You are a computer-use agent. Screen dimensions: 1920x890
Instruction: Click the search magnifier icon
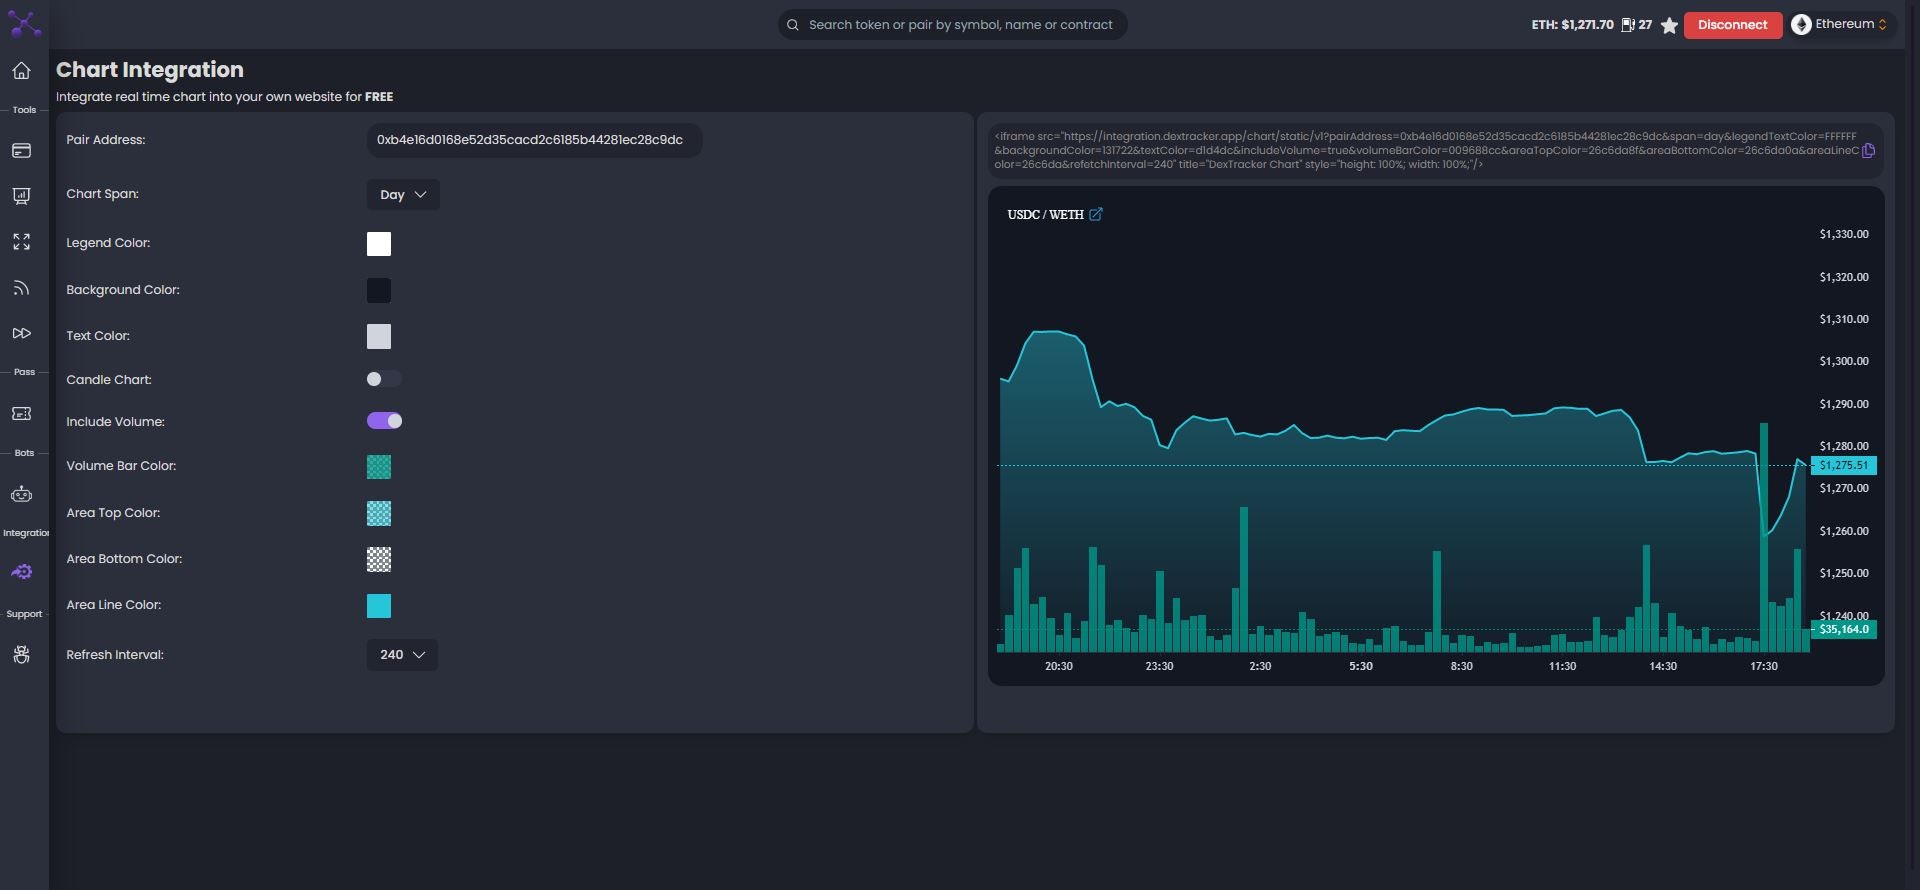click(x=793, y=25)
